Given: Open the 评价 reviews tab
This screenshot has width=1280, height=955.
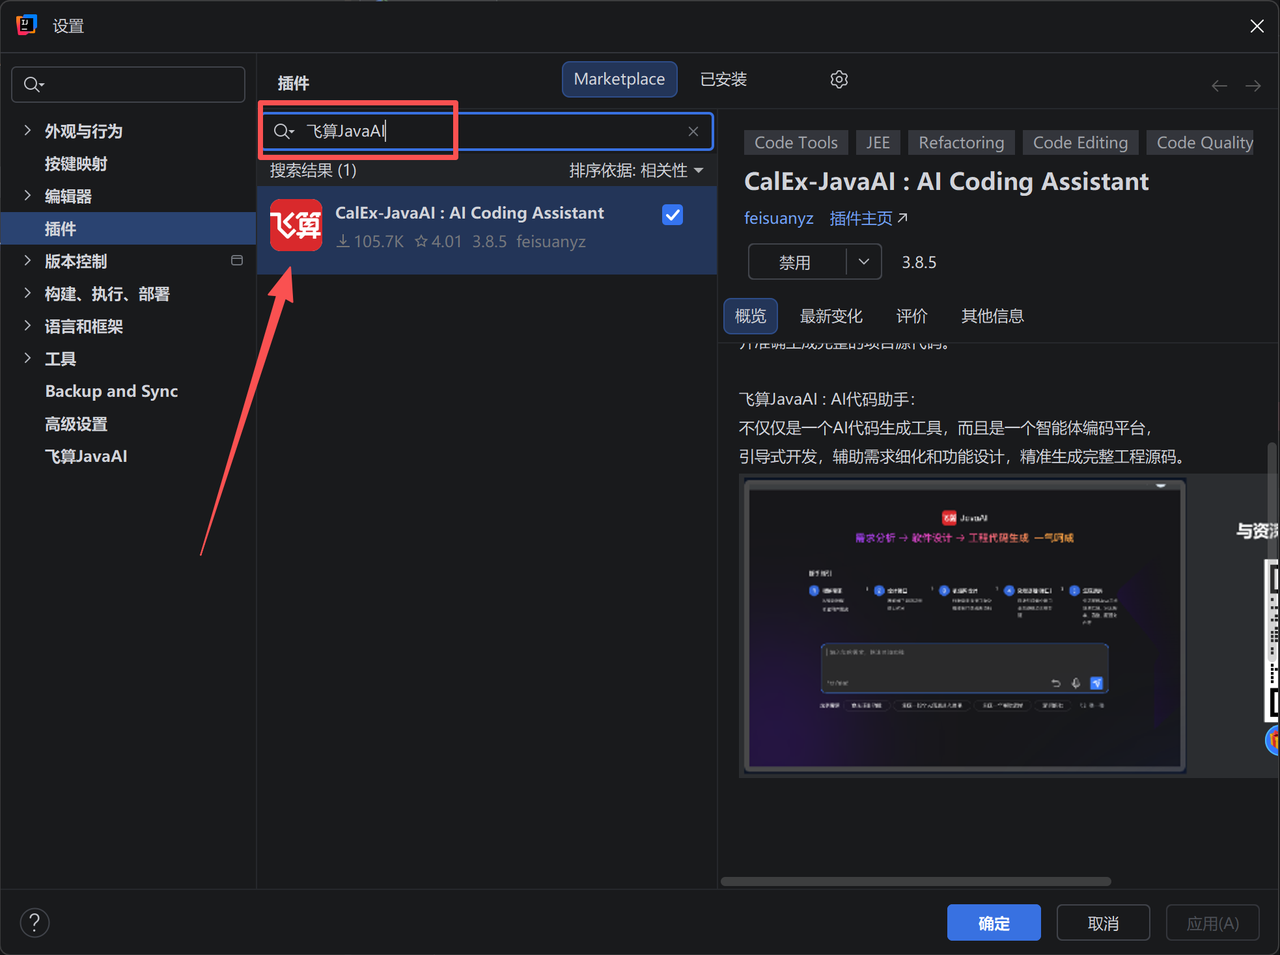Looking at the screenshot, I should click(x=912, y=316).
